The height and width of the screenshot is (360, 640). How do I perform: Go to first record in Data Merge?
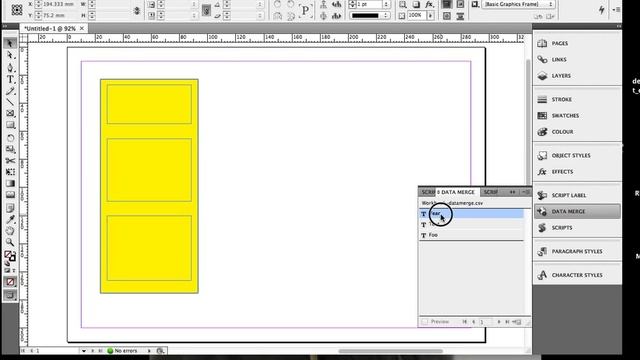coord(464,322)
